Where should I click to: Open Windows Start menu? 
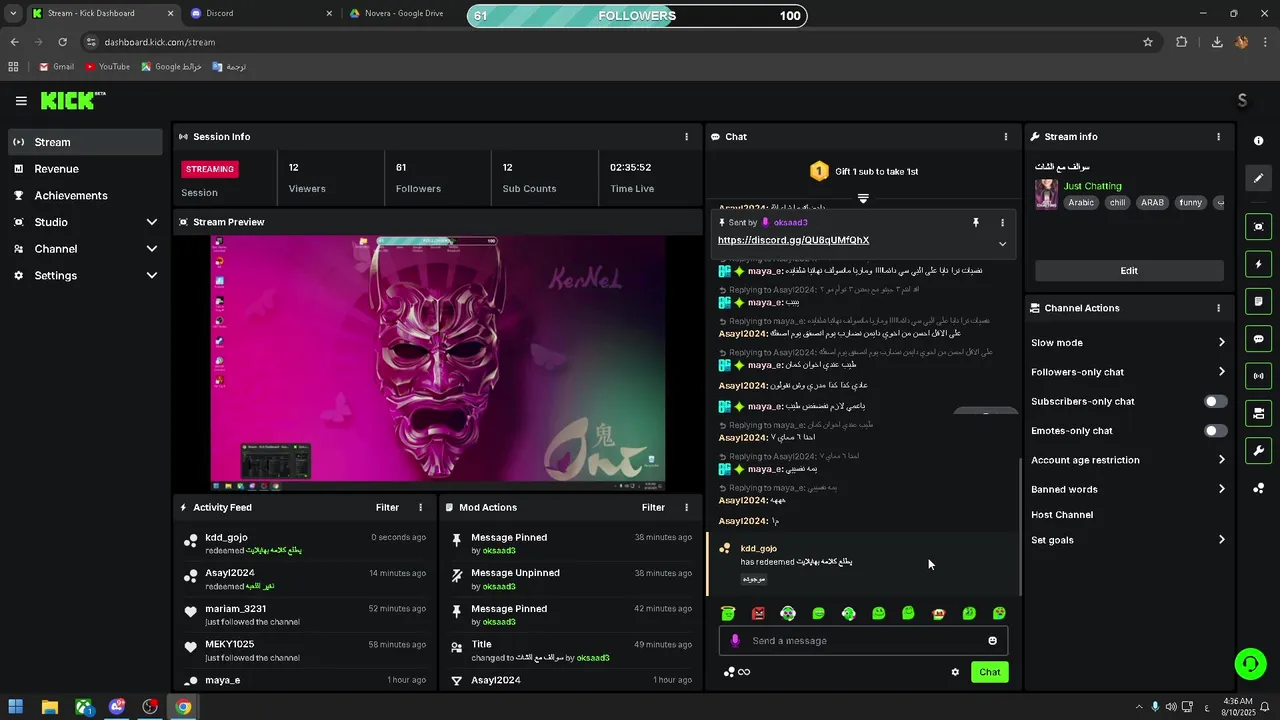tap(16, 707)
